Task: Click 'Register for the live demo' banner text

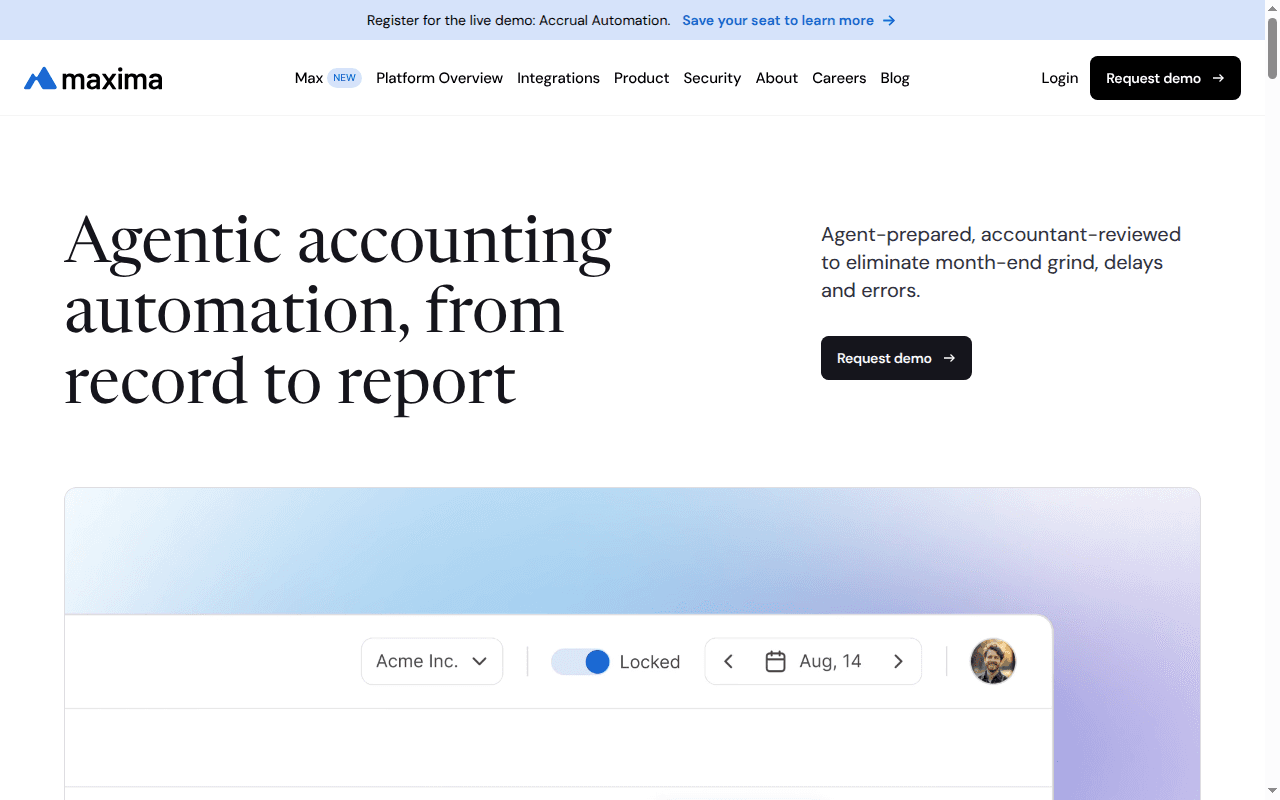Action: coord(519,20)
